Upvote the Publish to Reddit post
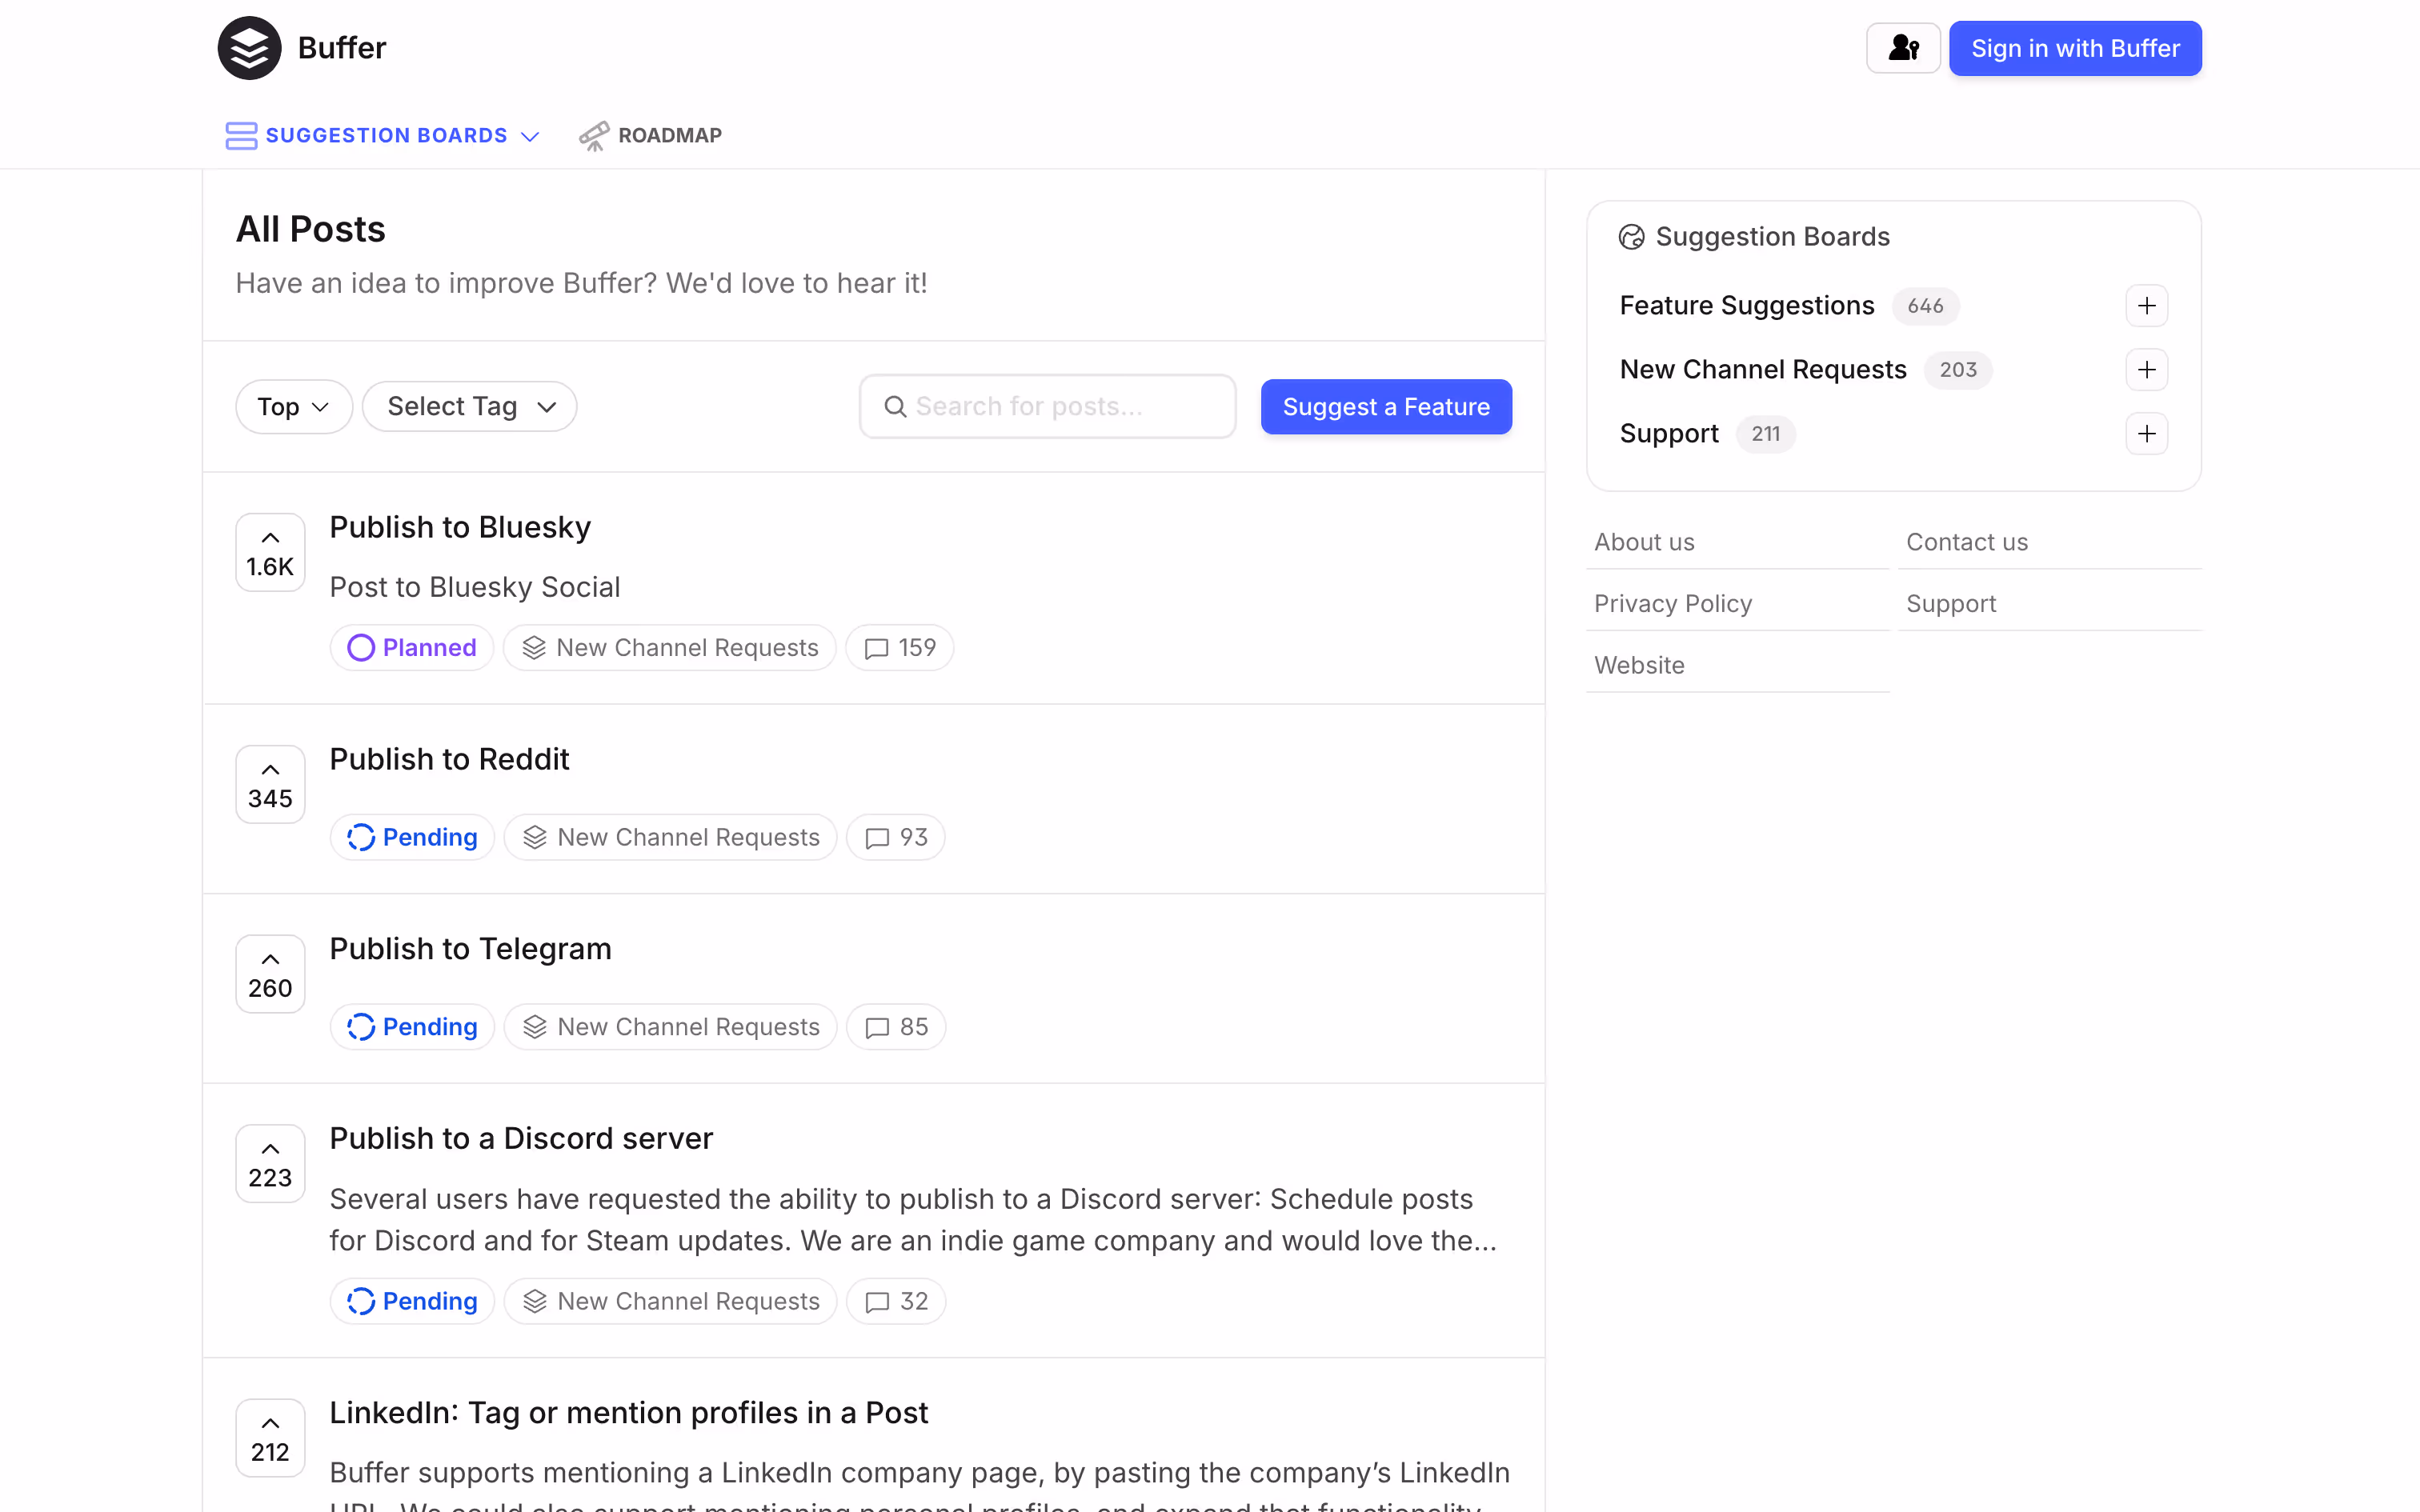Screen dimensions: 2420x1512 click(270, 784)
